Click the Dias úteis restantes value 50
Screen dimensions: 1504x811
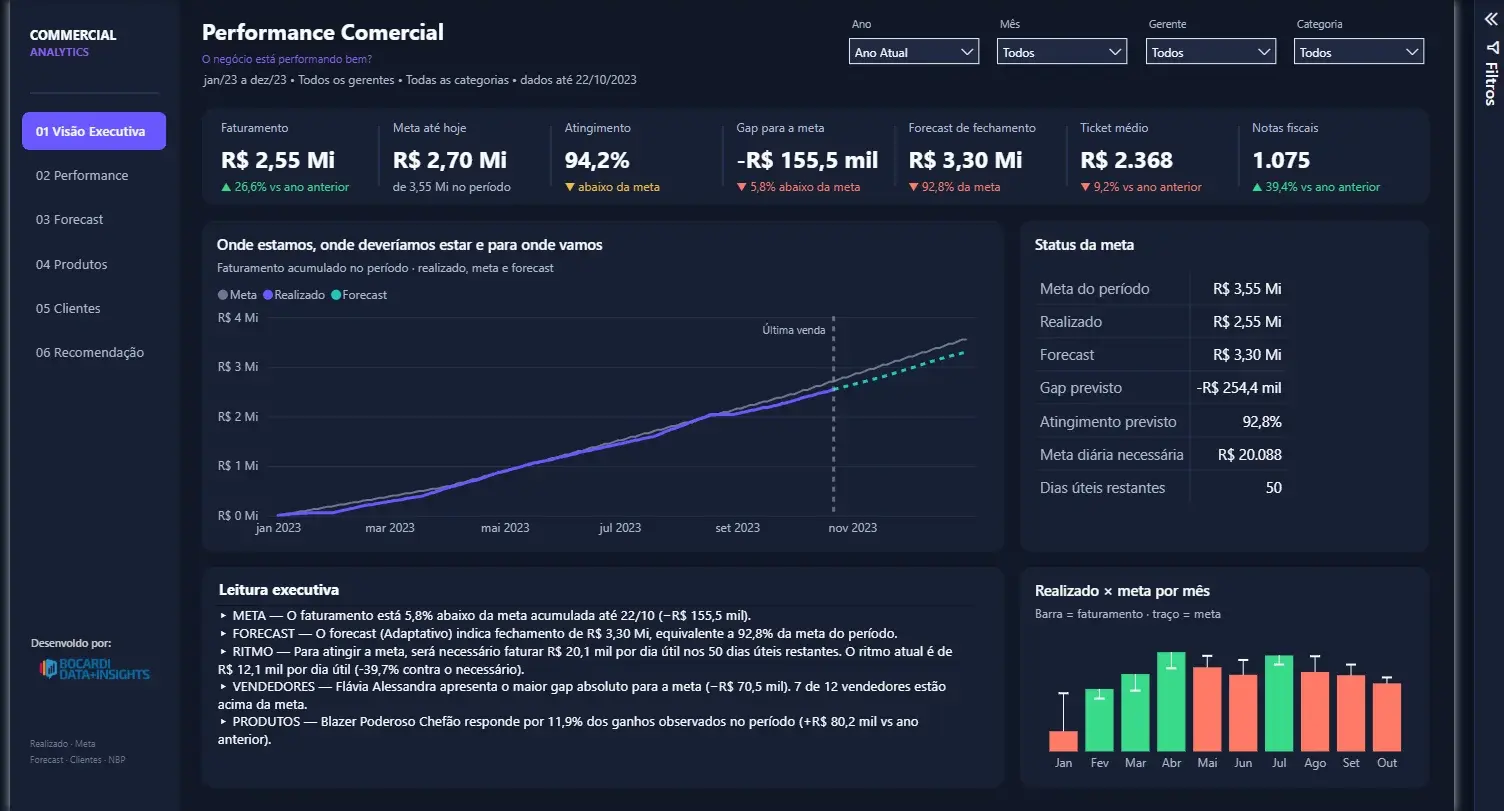click(1273, 488)
